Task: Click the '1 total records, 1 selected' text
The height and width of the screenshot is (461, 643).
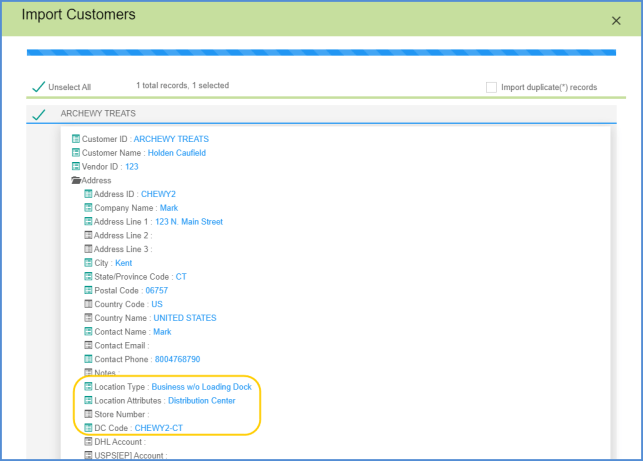Action: click(182, 85)
